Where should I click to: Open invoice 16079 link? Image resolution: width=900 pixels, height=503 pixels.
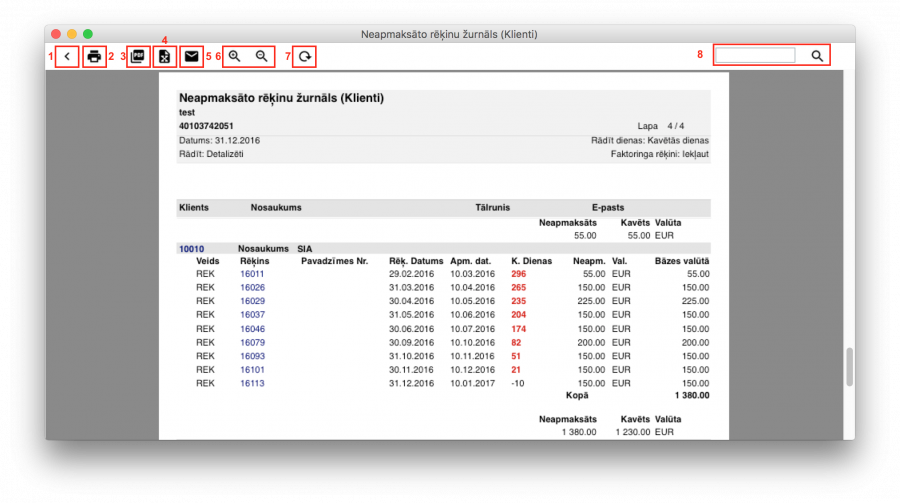252,342
